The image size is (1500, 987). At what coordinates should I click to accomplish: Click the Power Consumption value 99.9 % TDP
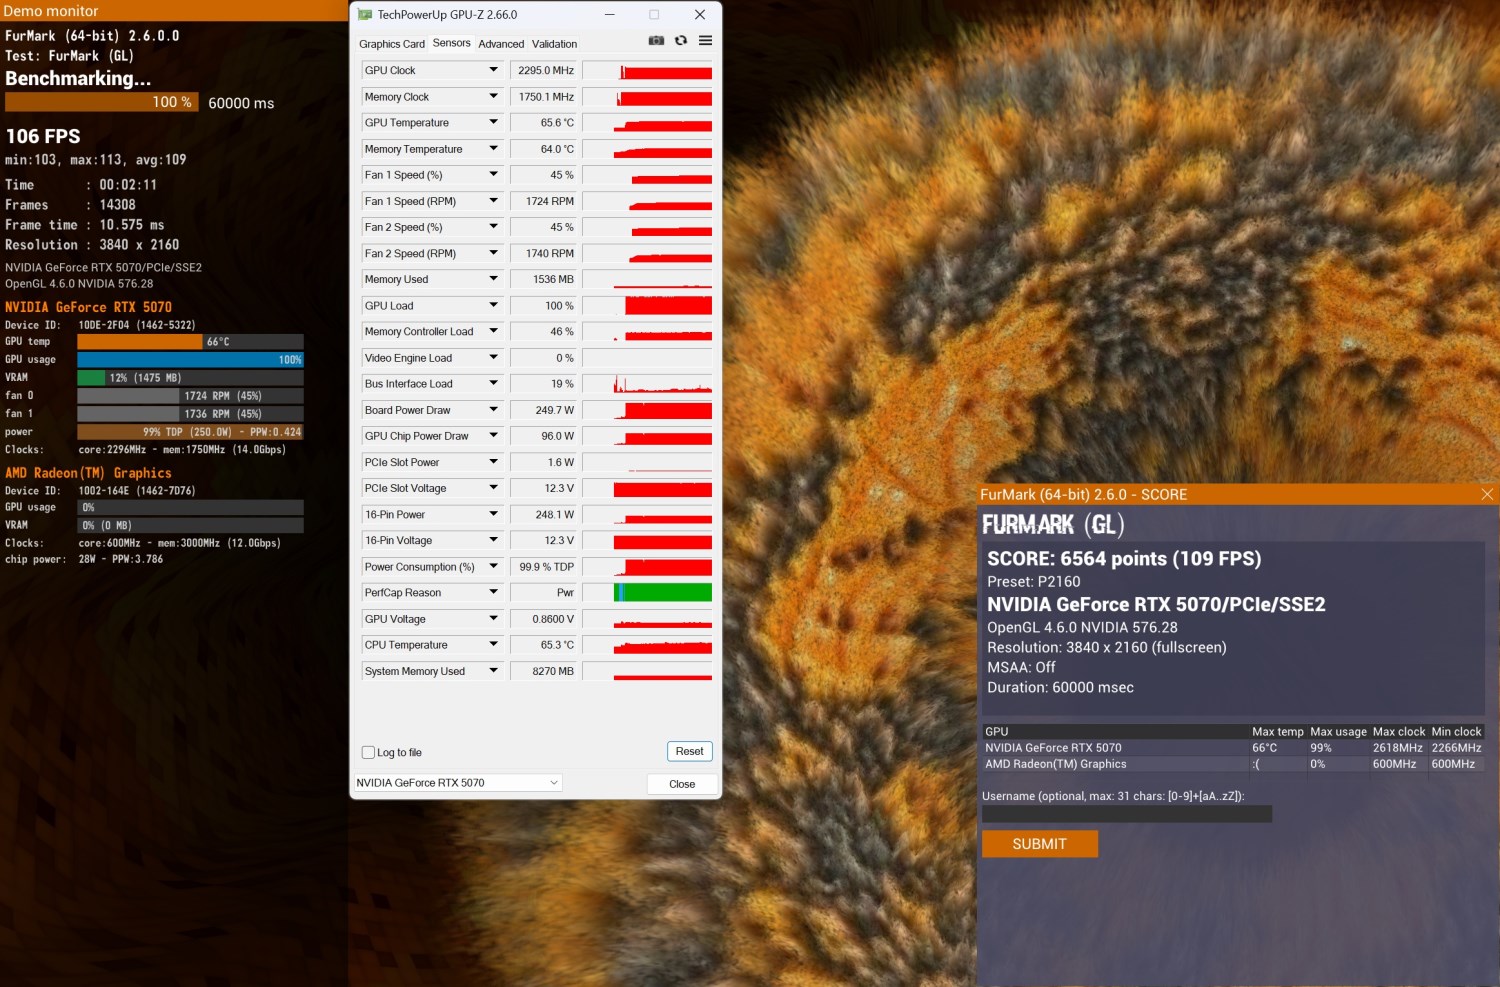click(x=545, y=566)
